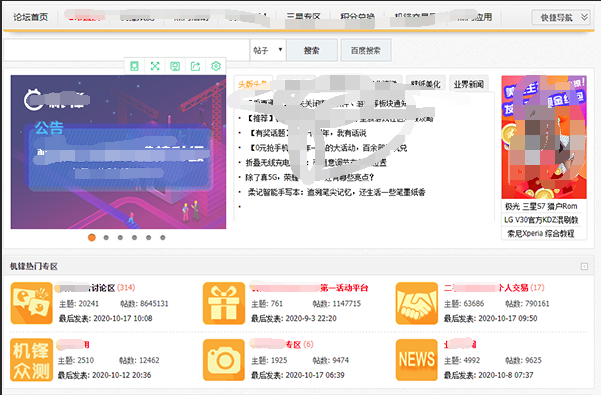Select the first orange carousel dot
This screenshot has width=601, height=395.
92,238
